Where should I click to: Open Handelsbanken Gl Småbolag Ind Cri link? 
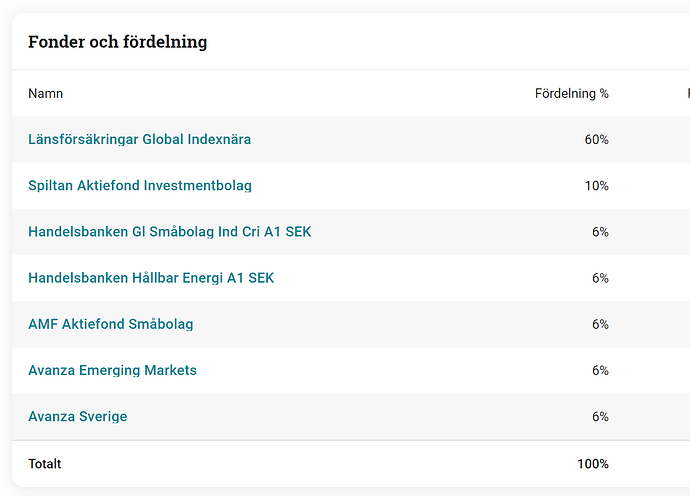pyautogui.click(x=169, y=232)
